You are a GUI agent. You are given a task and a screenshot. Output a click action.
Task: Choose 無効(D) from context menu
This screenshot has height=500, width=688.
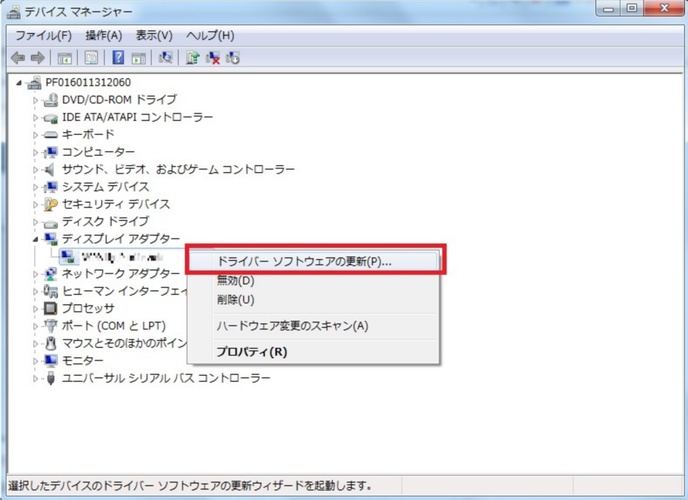[x=314, y=280]
